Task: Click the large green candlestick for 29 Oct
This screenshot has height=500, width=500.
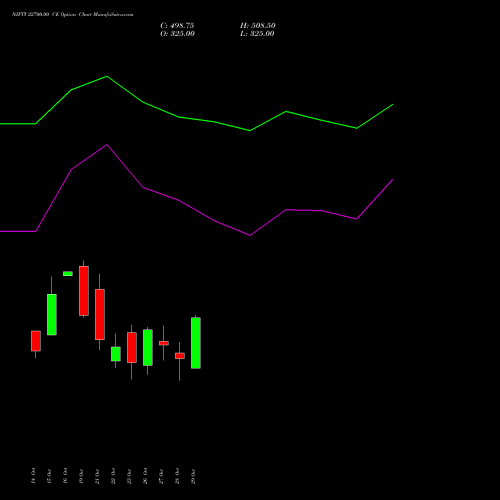Action: tap(196, 343)
